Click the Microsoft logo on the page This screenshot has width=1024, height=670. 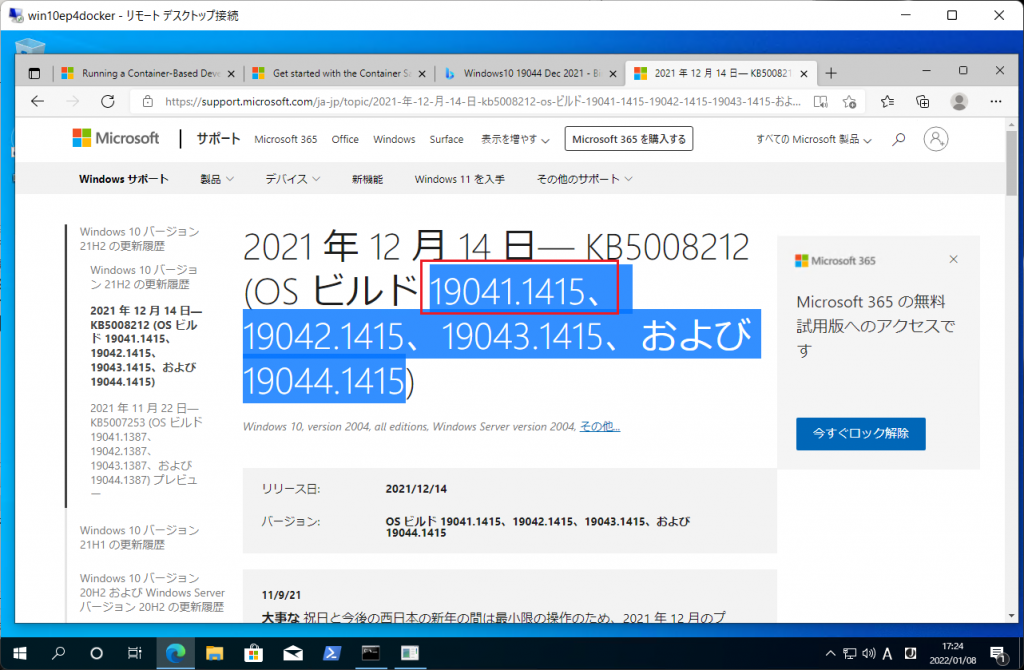coord(116,138)
